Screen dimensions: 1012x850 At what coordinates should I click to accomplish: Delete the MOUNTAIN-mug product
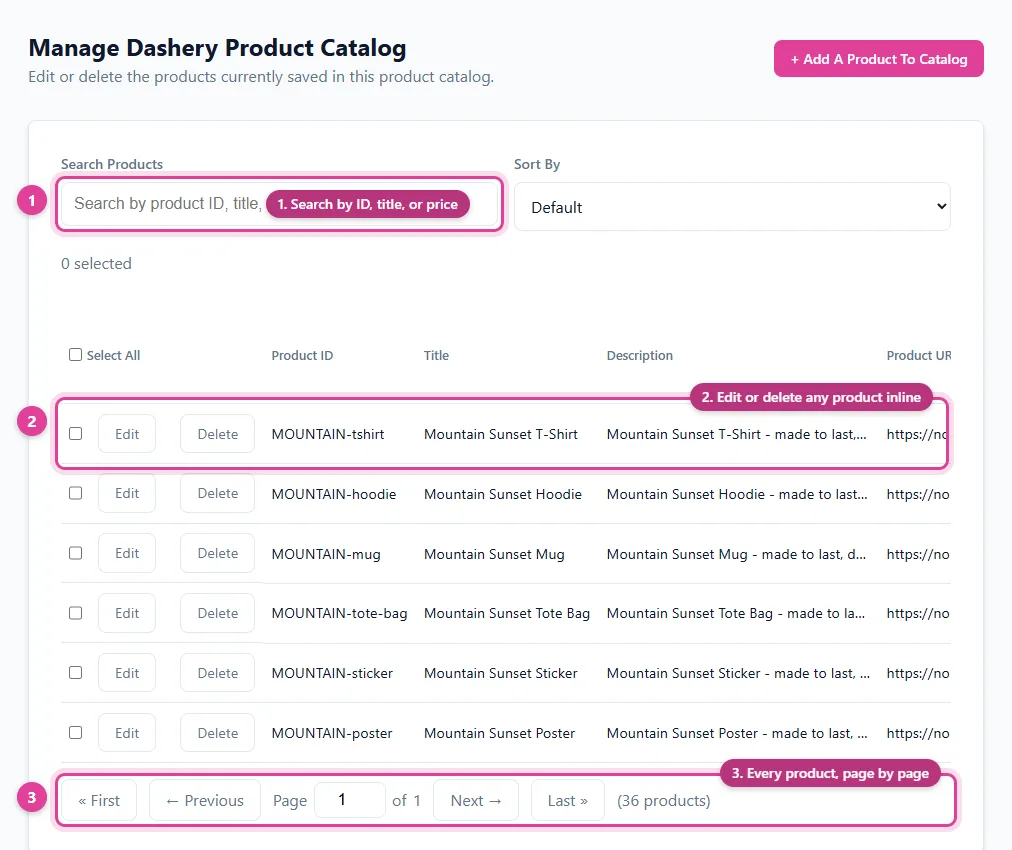point(218,553)
